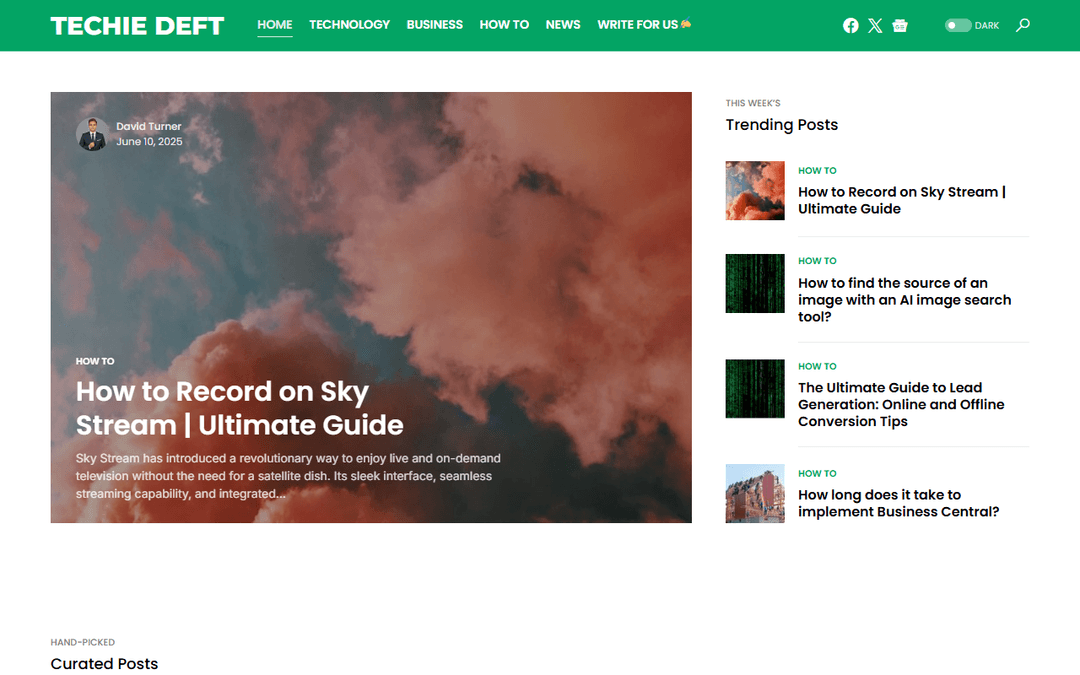This screenshot has height=675, width=1080.
Task: Open thumbnail for Business Central post
Action: coord(755,493)
